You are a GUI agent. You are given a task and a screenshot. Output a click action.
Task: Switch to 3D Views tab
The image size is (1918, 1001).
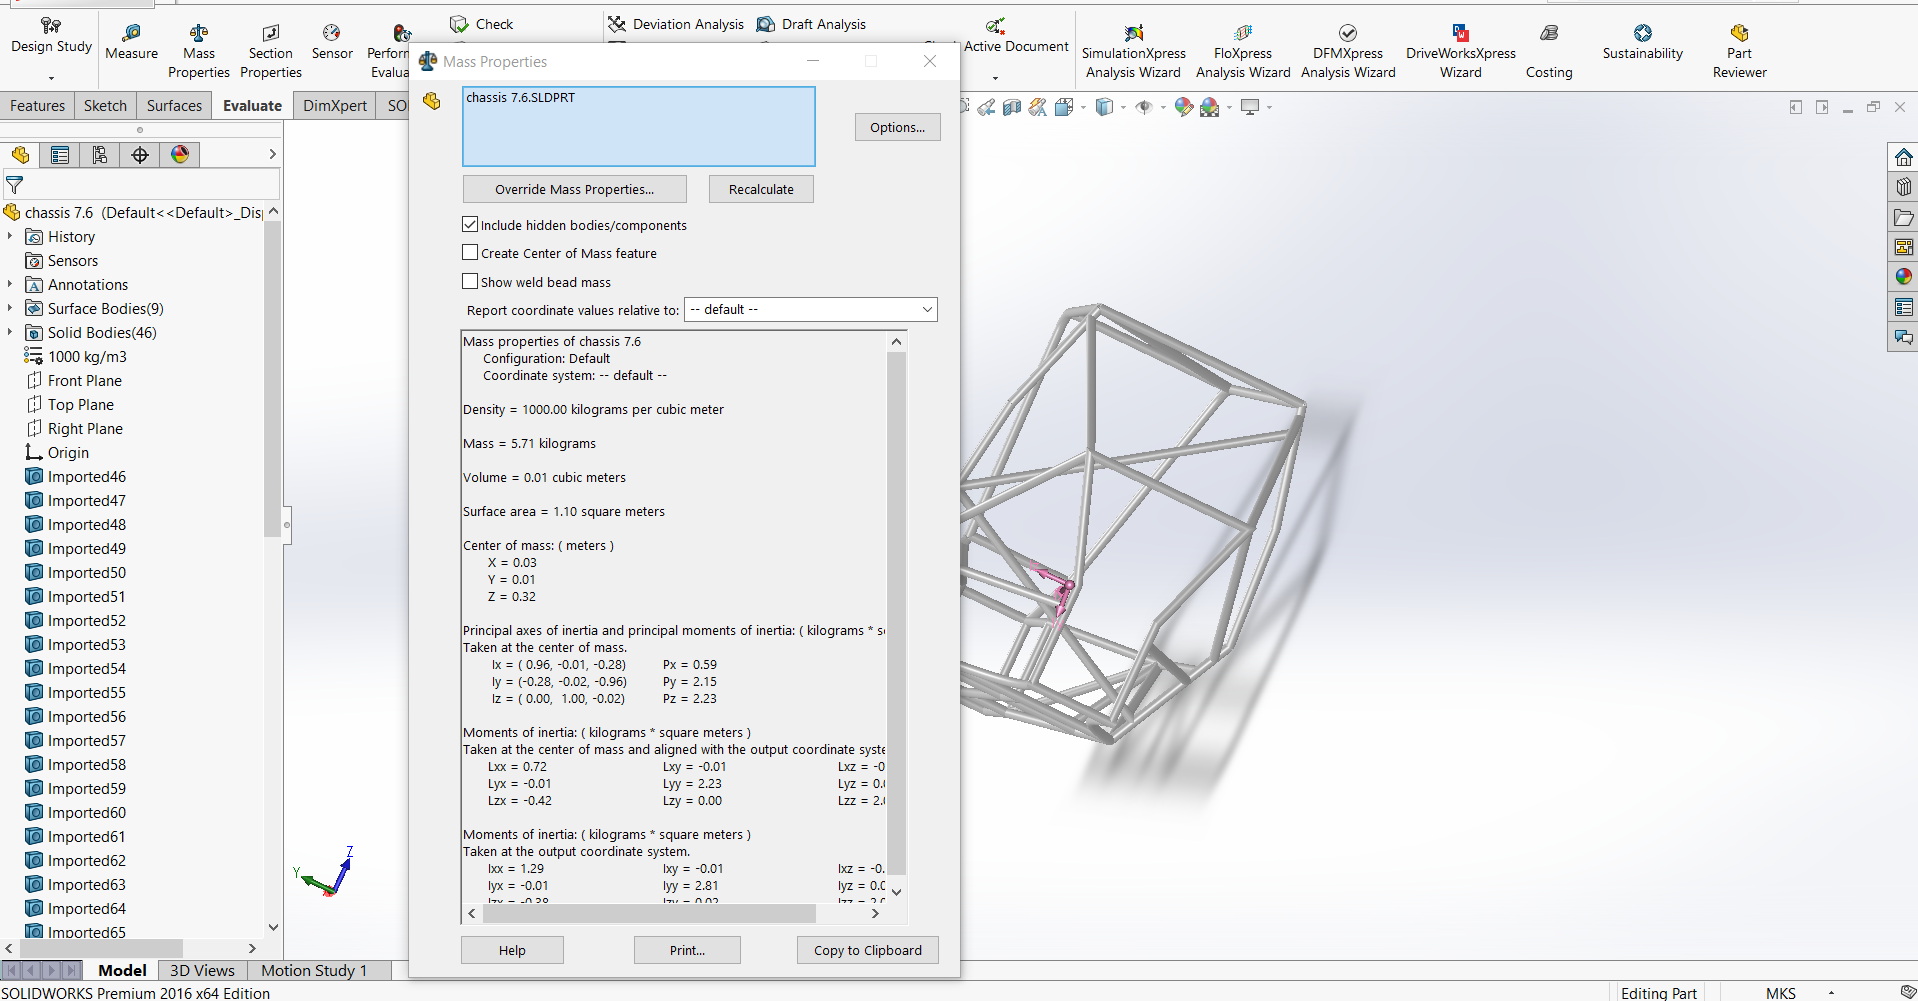202,971
